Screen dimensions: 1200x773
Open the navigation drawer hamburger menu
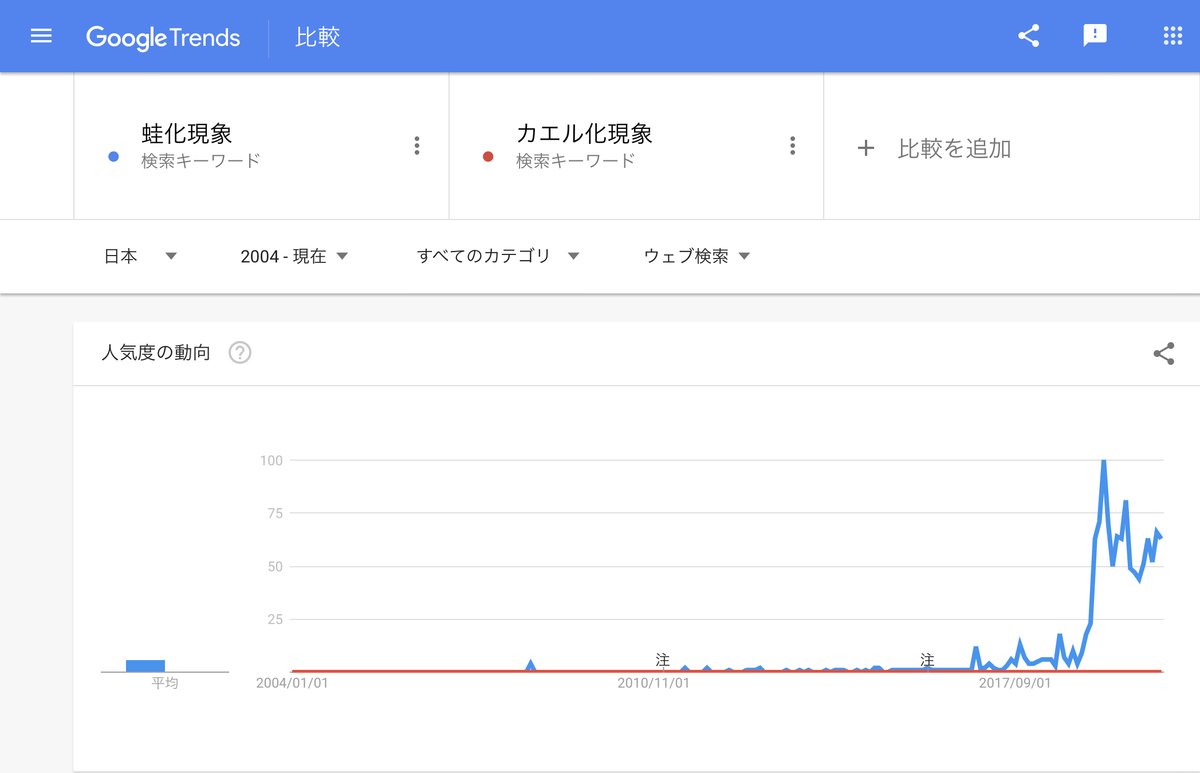click(40, 35)
